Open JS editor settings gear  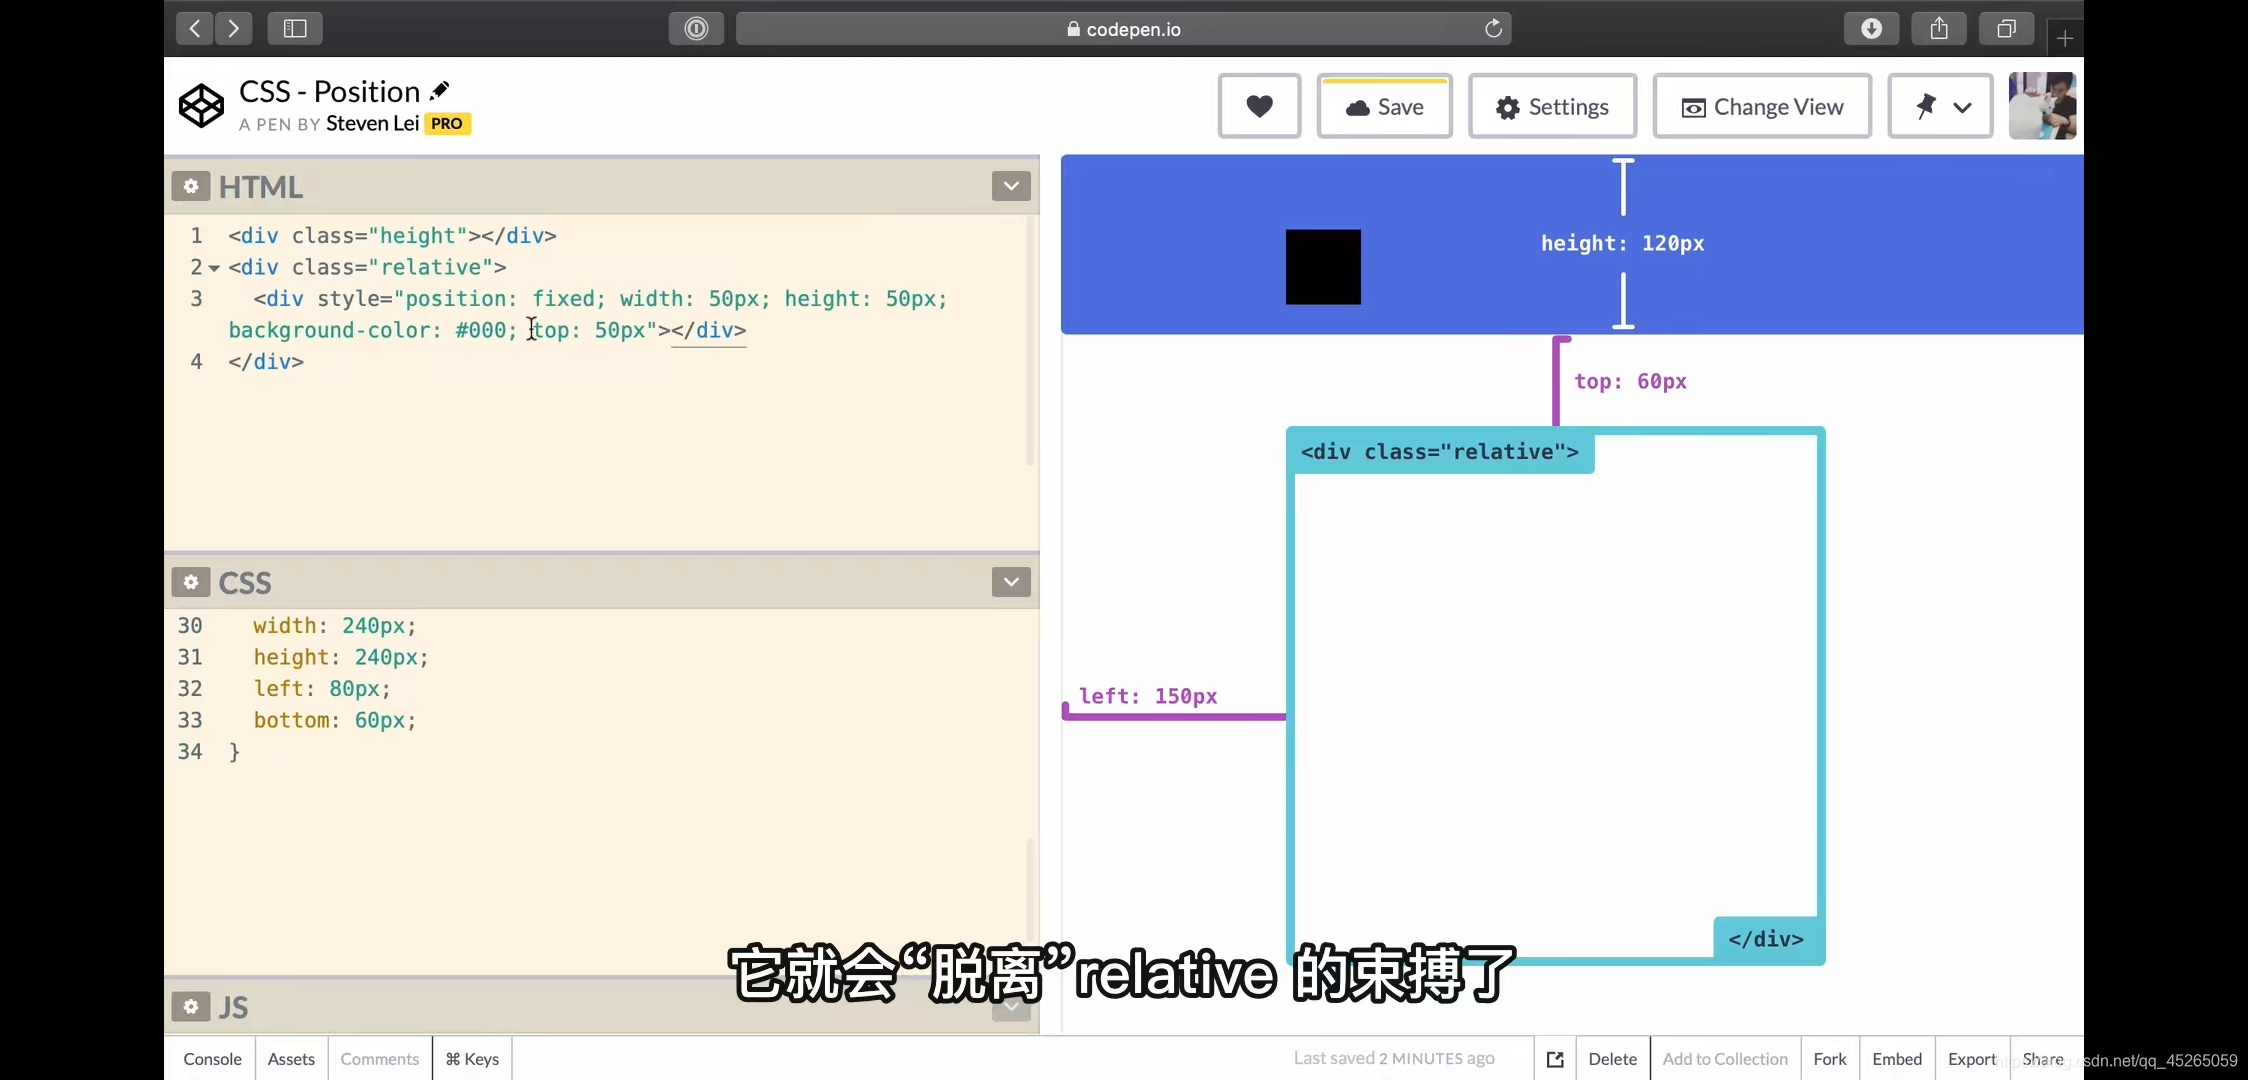pos(191,1006)
